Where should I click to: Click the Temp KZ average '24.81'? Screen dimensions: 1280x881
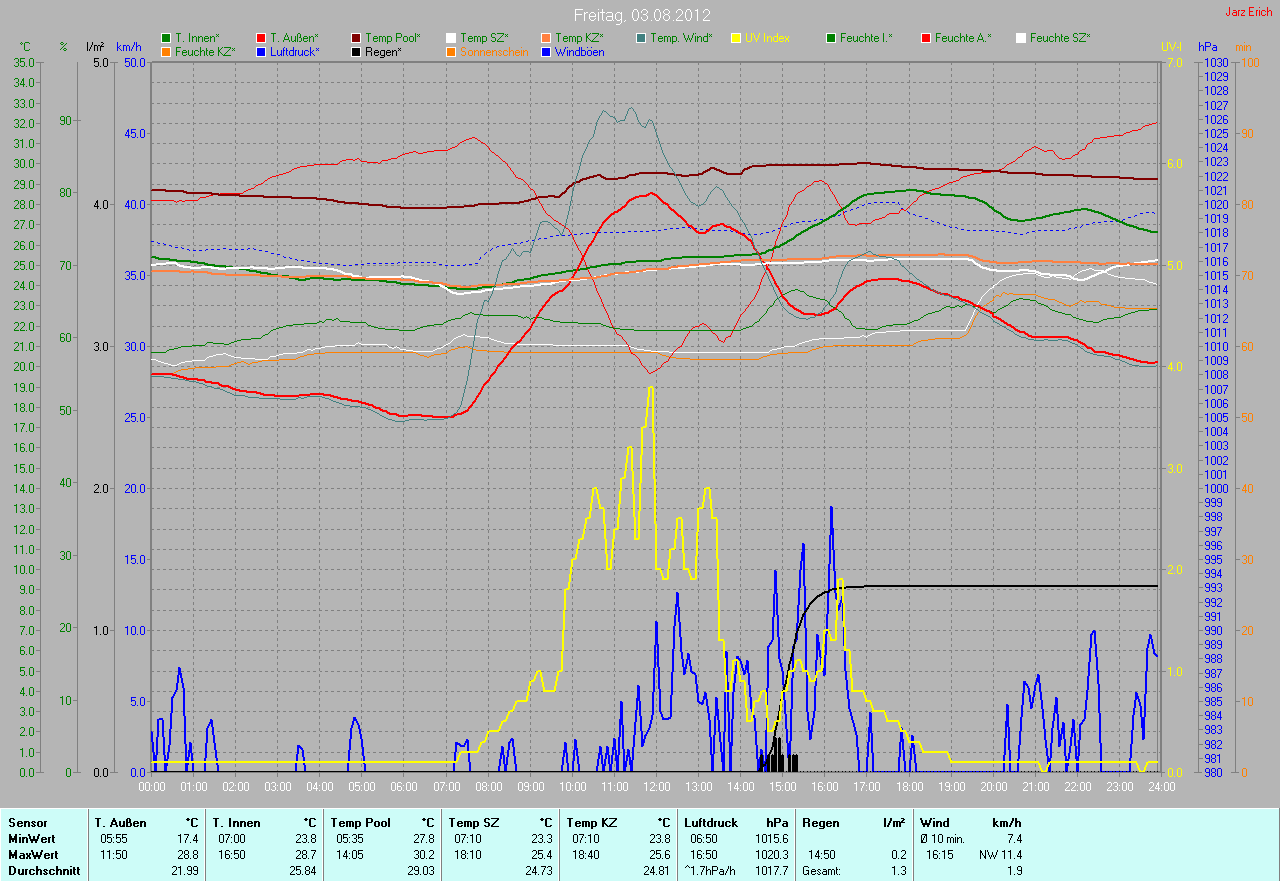(656, 871)
